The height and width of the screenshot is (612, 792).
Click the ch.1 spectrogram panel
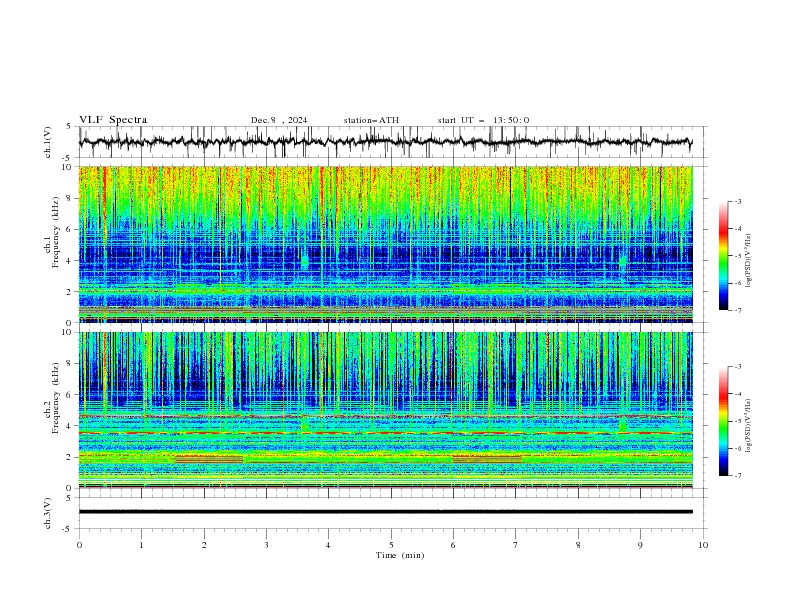(385, 244)
